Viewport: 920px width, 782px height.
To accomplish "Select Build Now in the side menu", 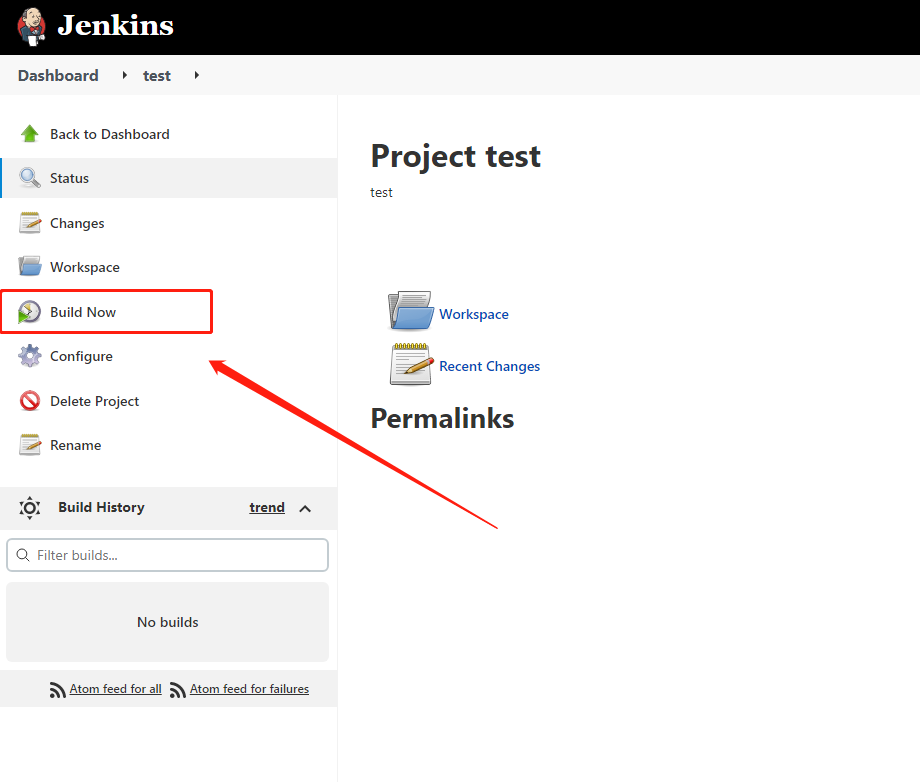I will pyautogui.click(x=83, y=312).
